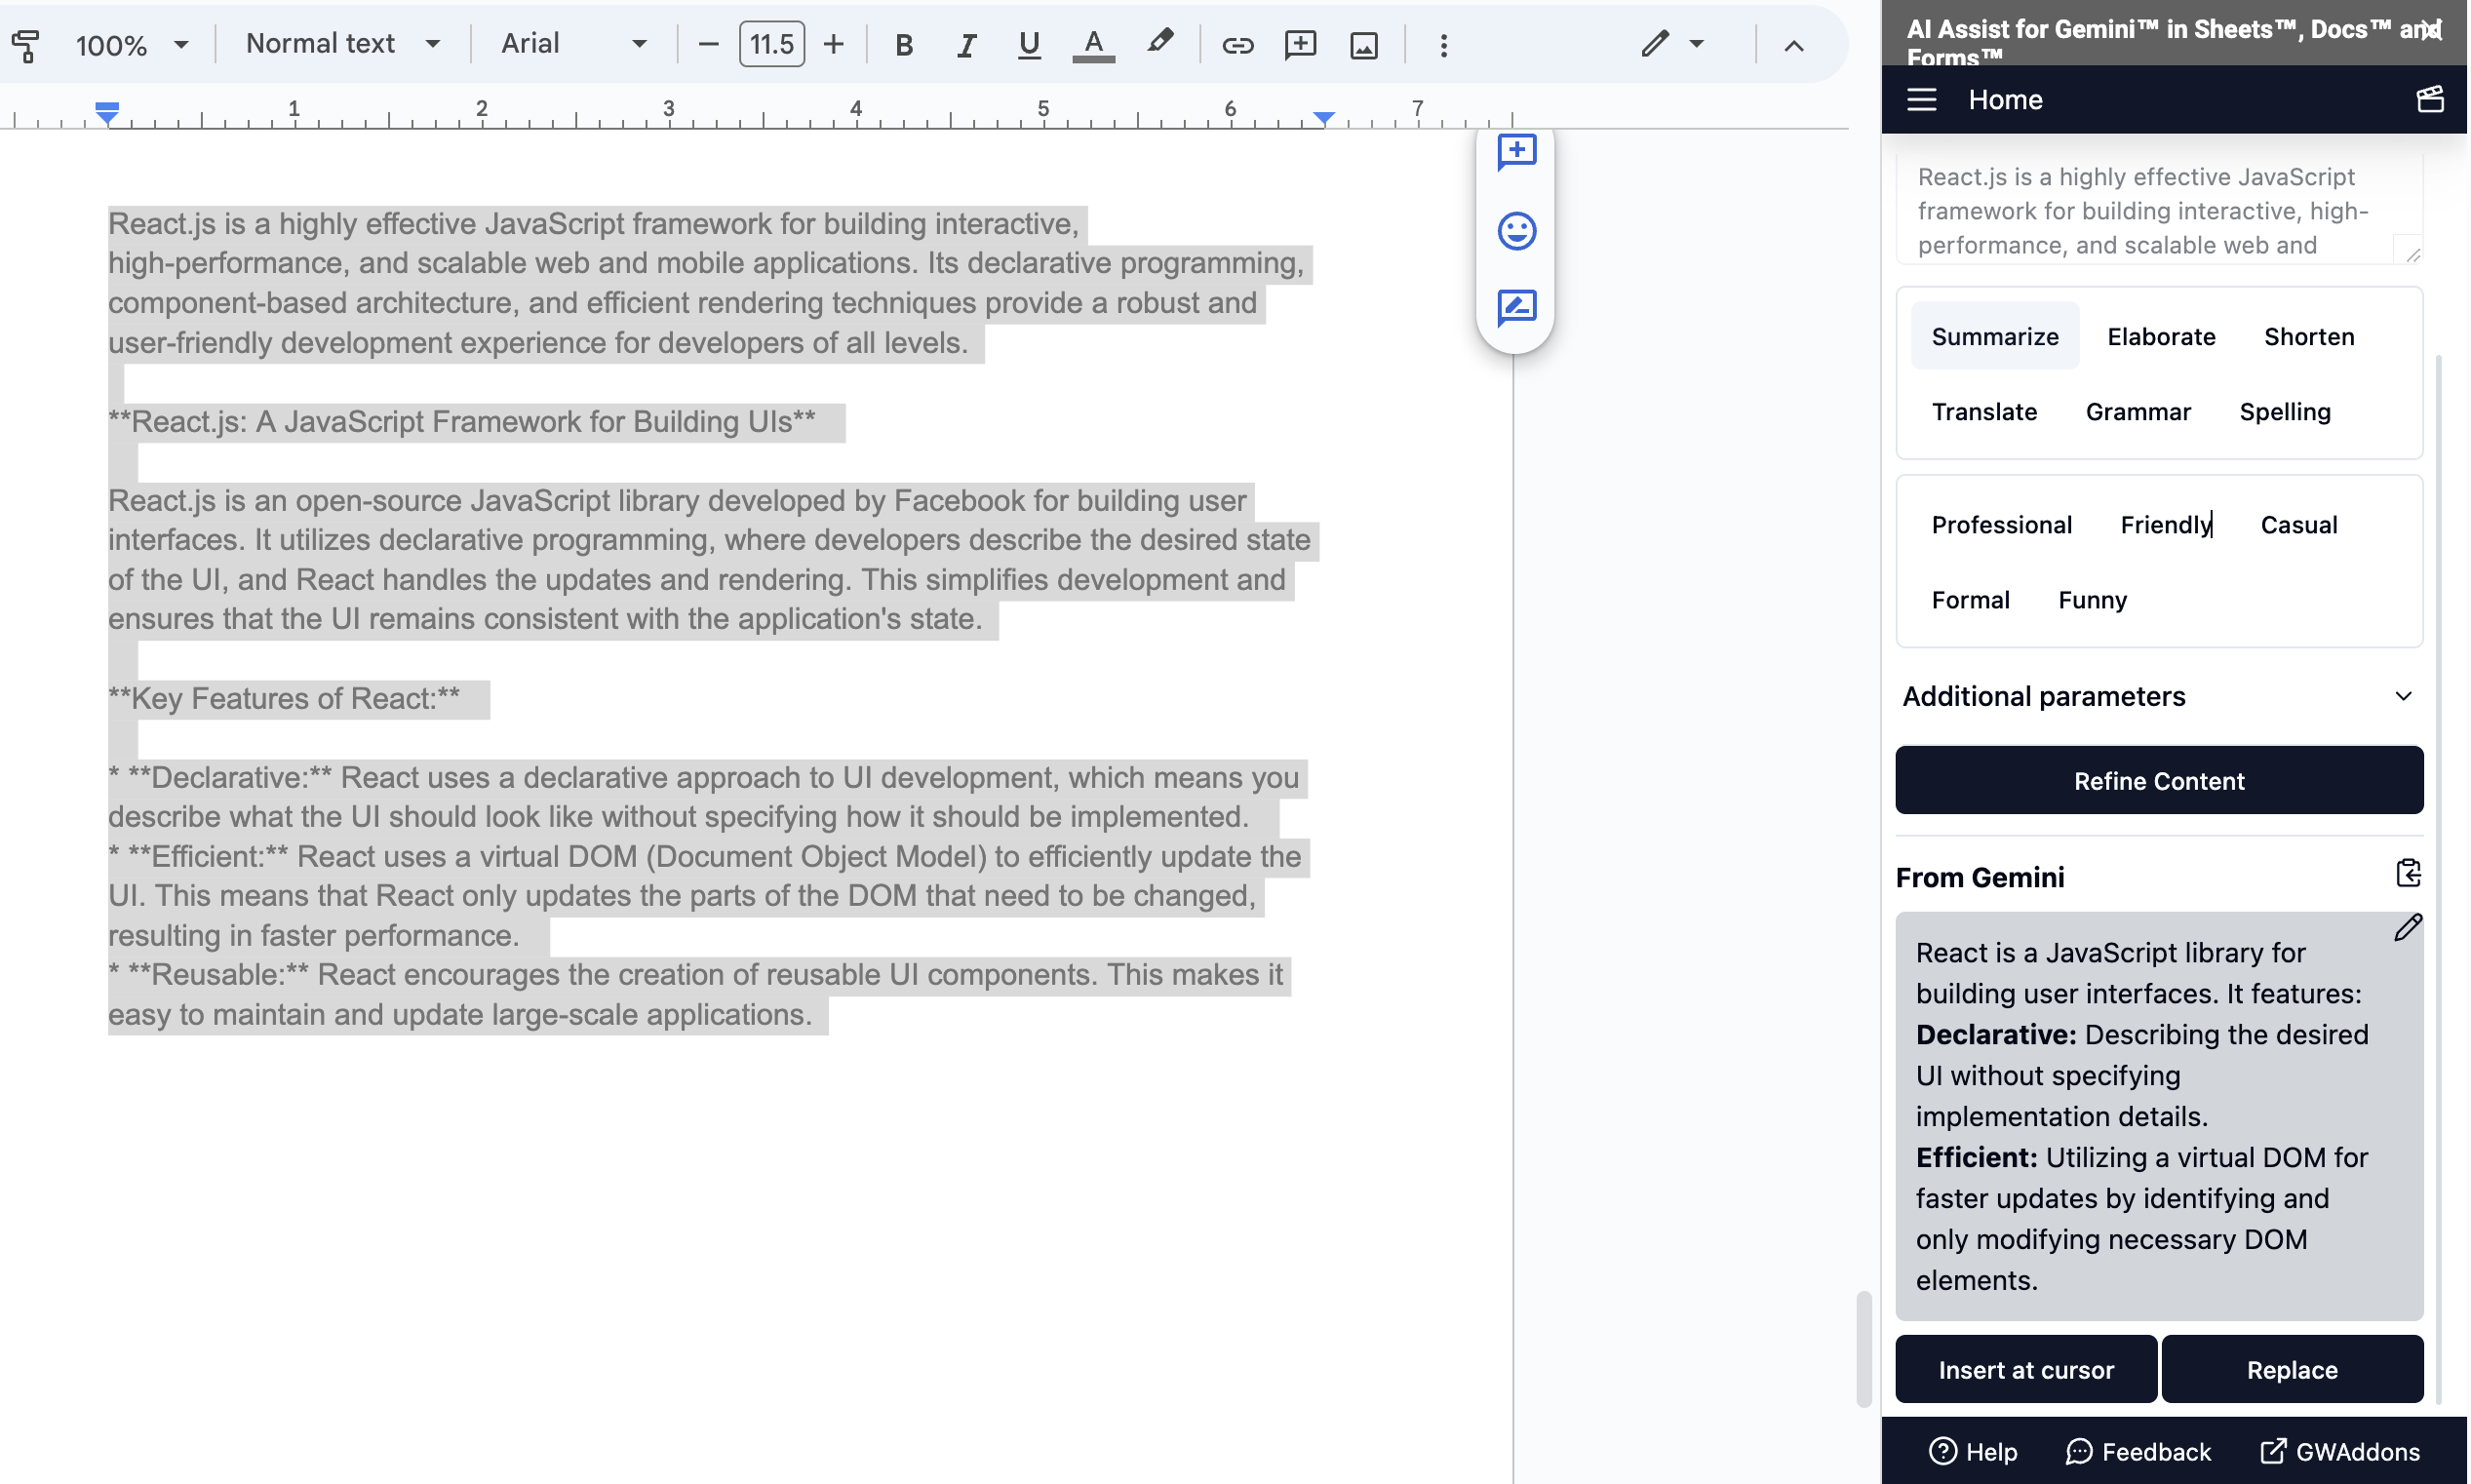Screen dimensions: 2471x1484
Task: Click the right indent marker on the ruler
Action: [1324, 118]
